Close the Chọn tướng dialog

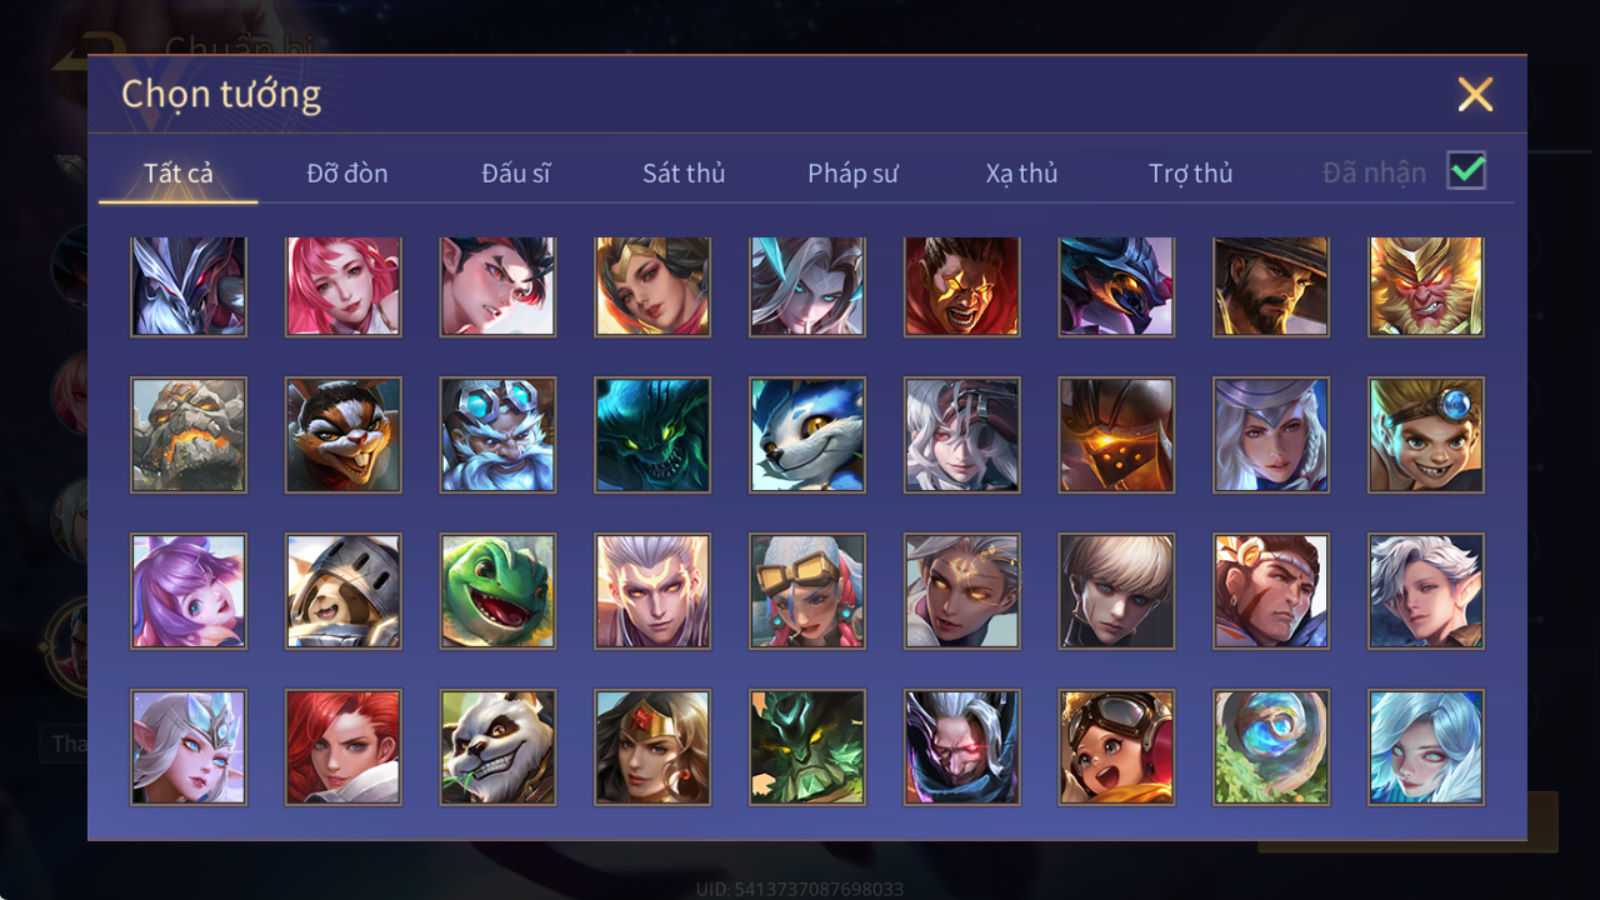(x=1475, y=94)
